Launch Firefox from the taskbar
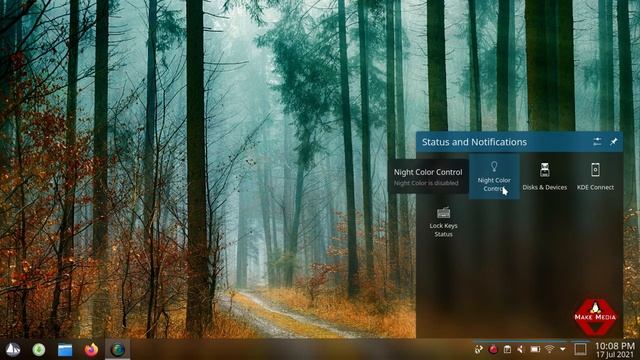Image resolution: width=640 pixels, height=360 pixels. click(x=91, y=350)
